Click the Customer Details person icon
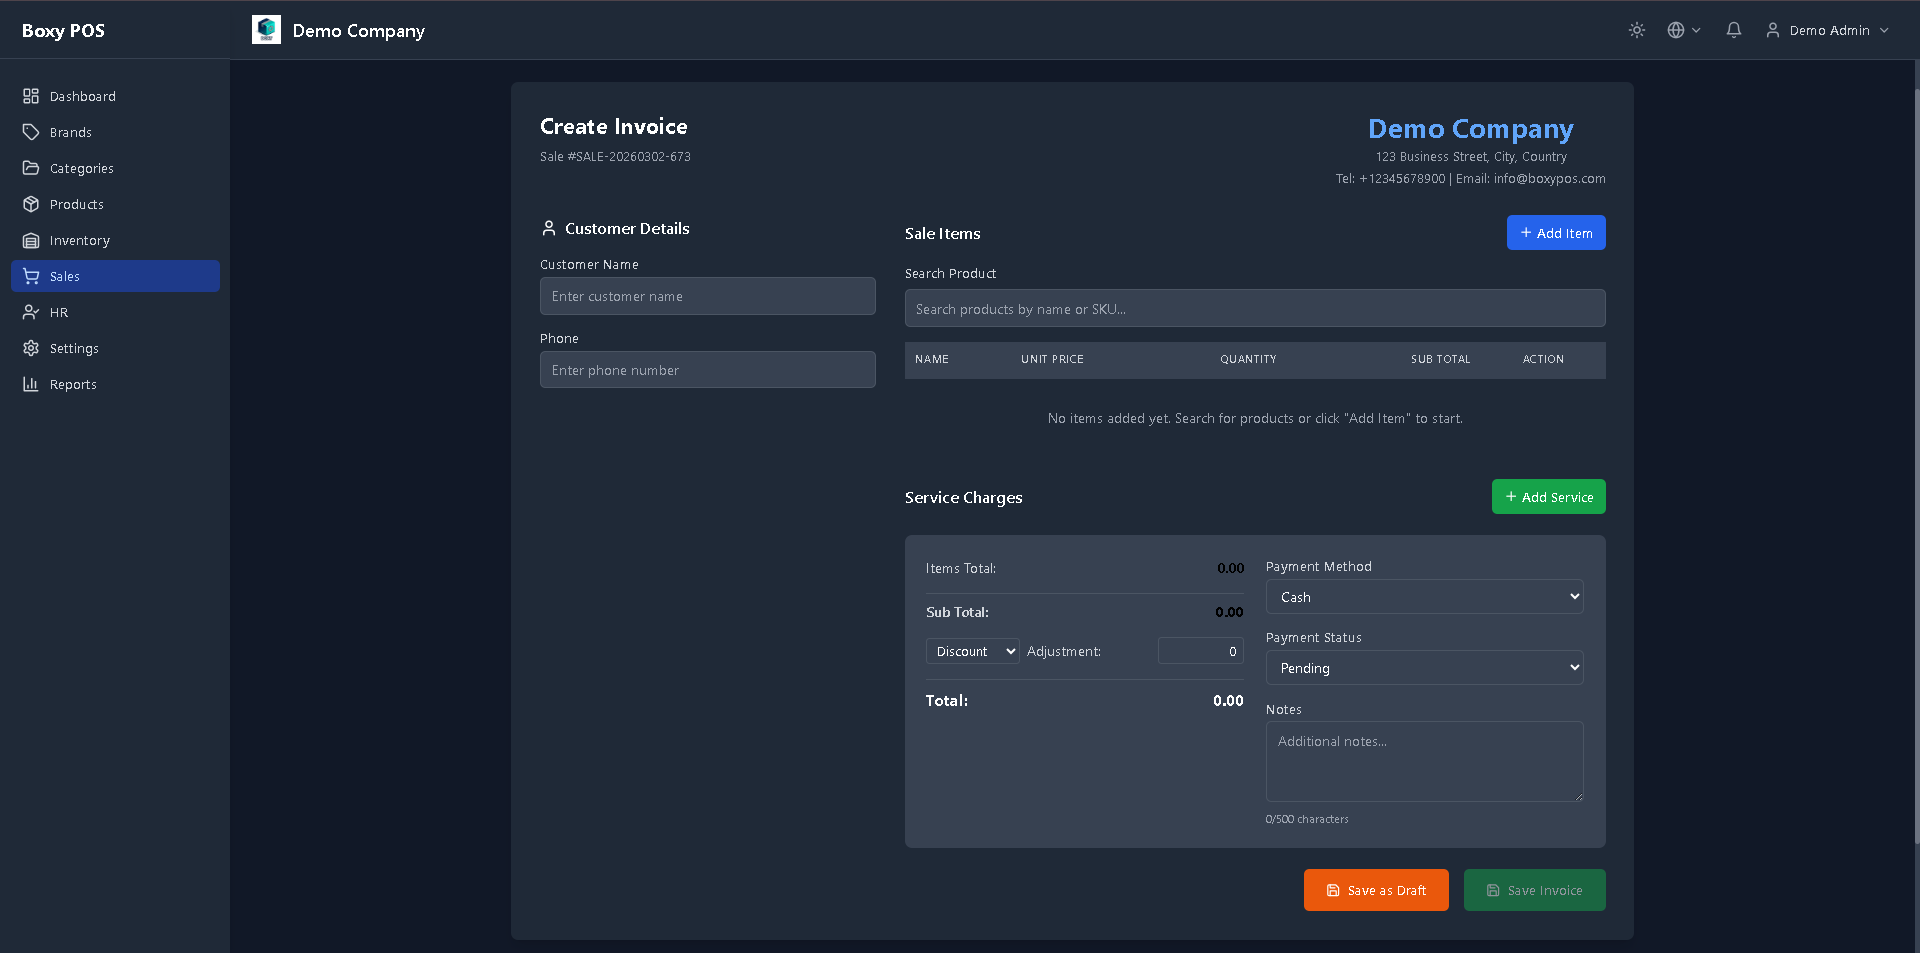Image resolution: width=1920 pixels, height=953 pixels. click(x=548, y=228)
